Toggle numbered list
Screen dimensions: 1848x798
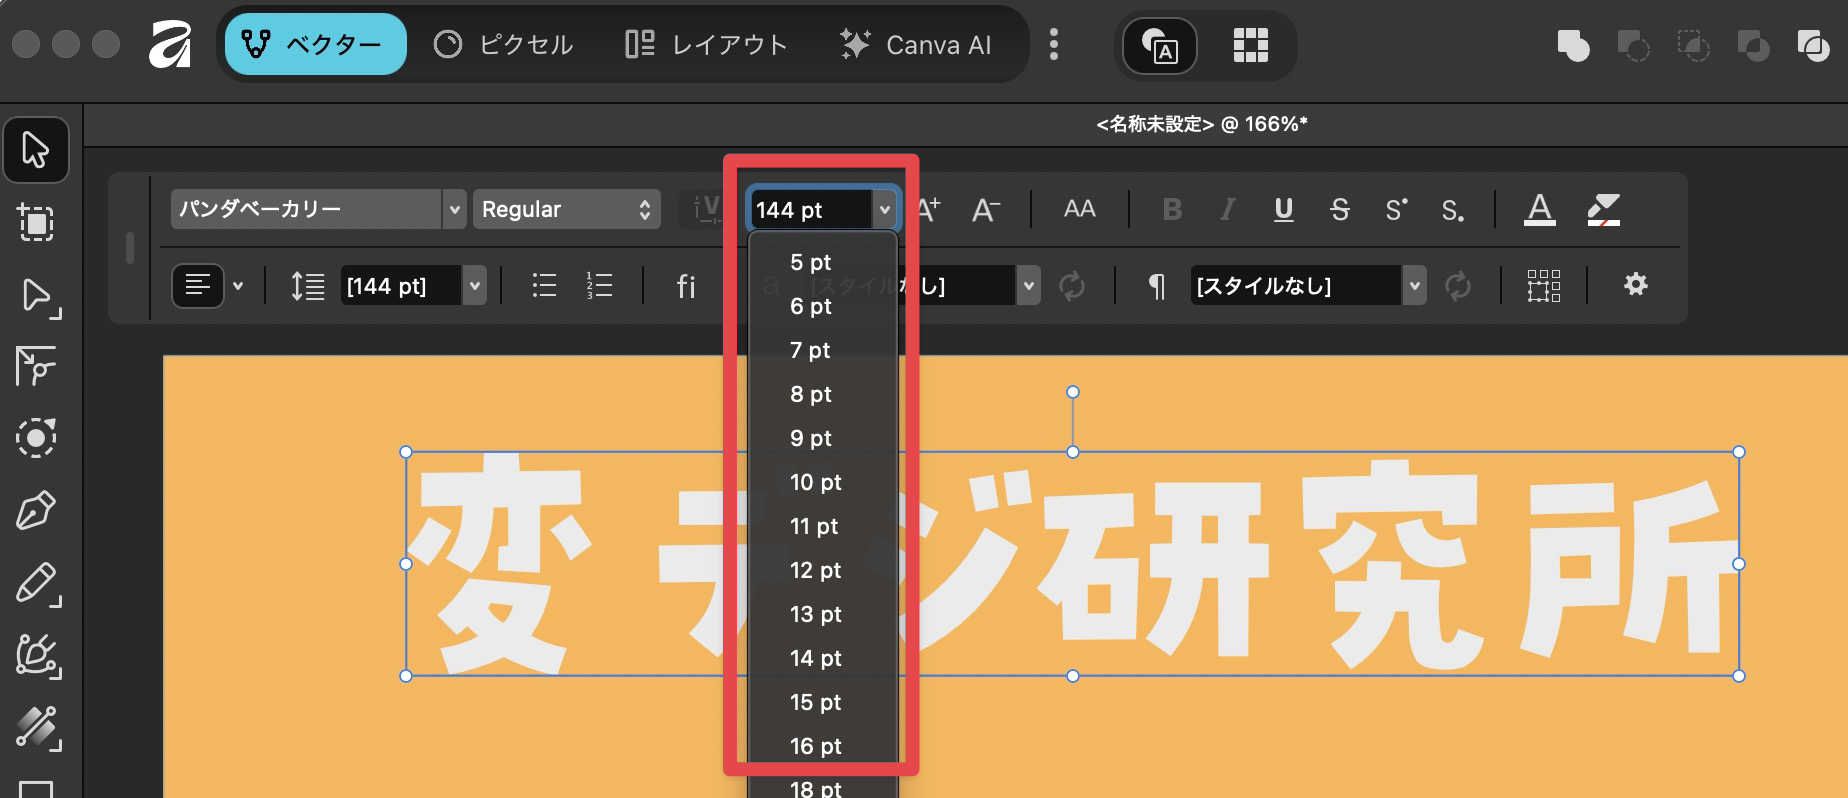[x=599, y=286]
